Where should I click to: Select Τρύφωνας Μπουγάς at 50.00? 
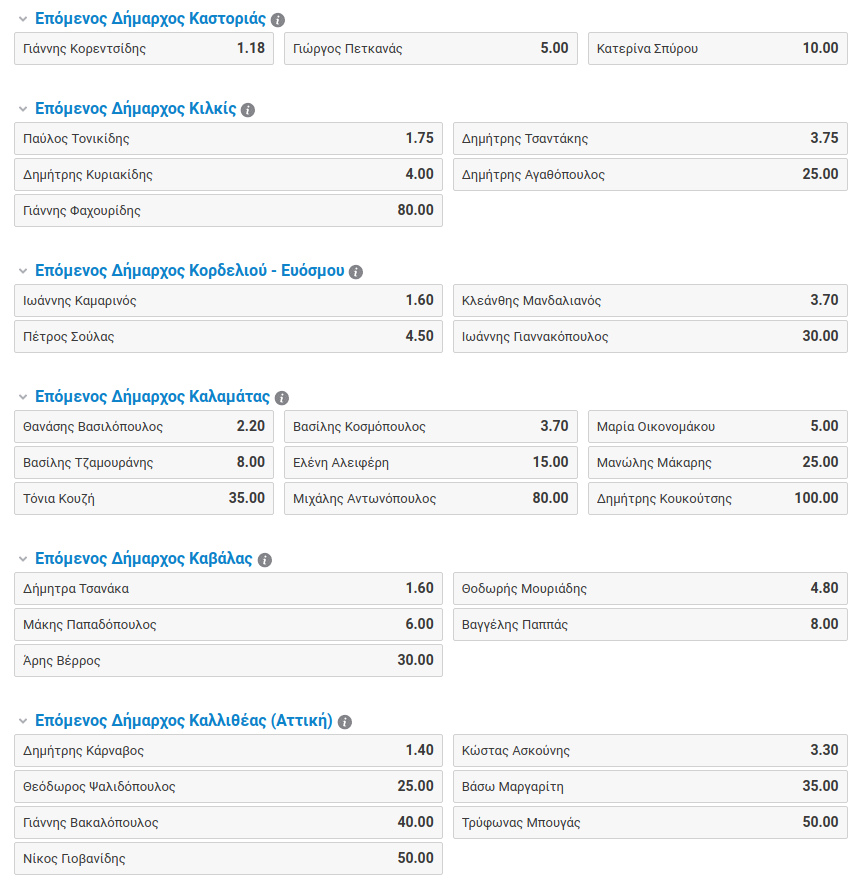(x=650, y=823)
